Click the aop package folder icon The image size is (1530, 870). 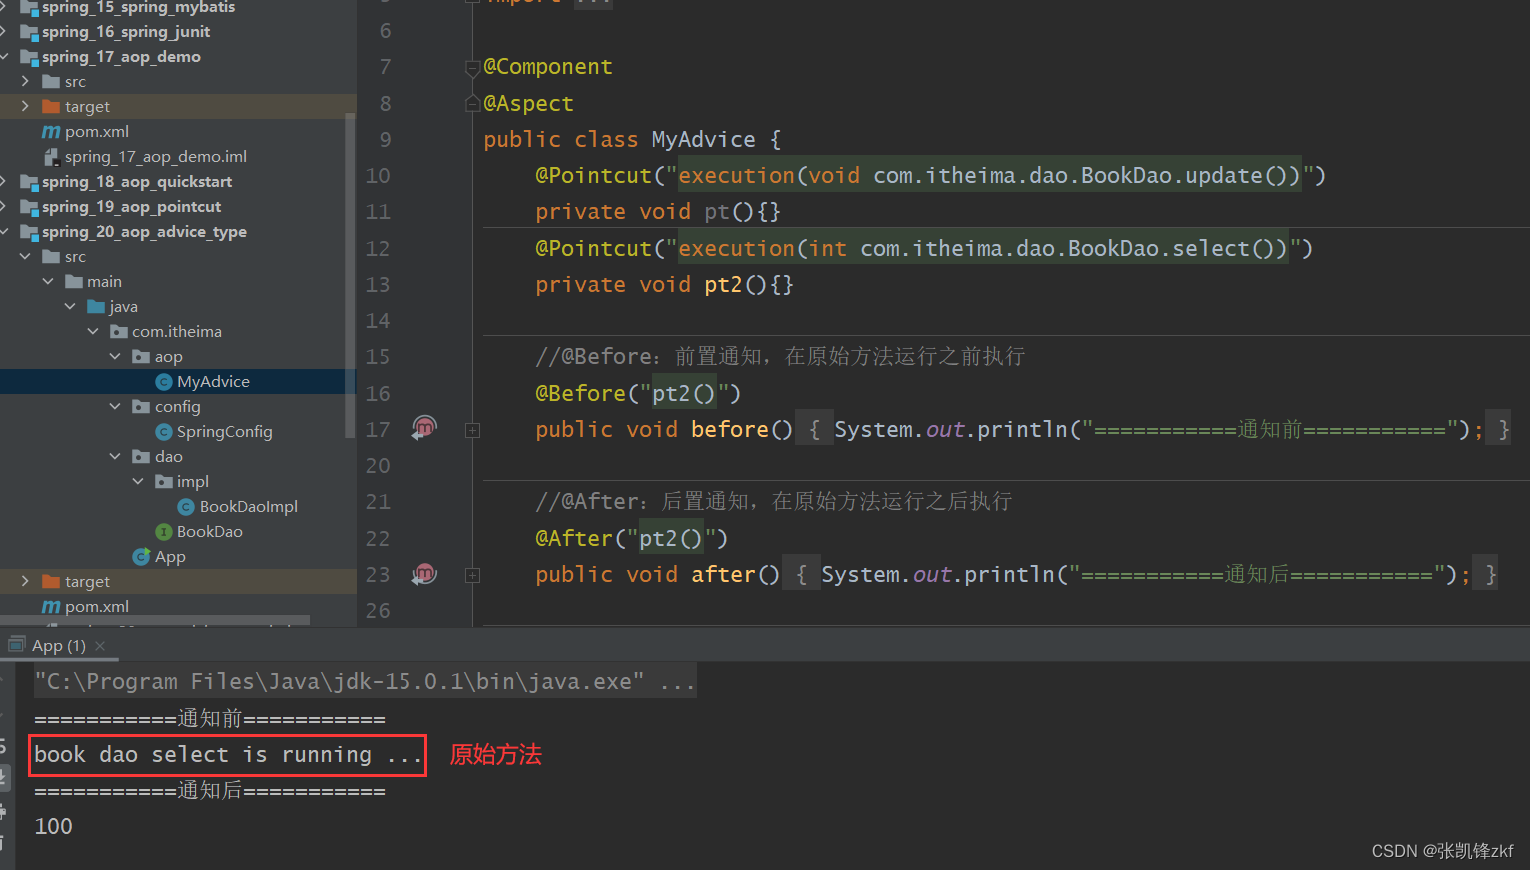click(x=142, y=357)
